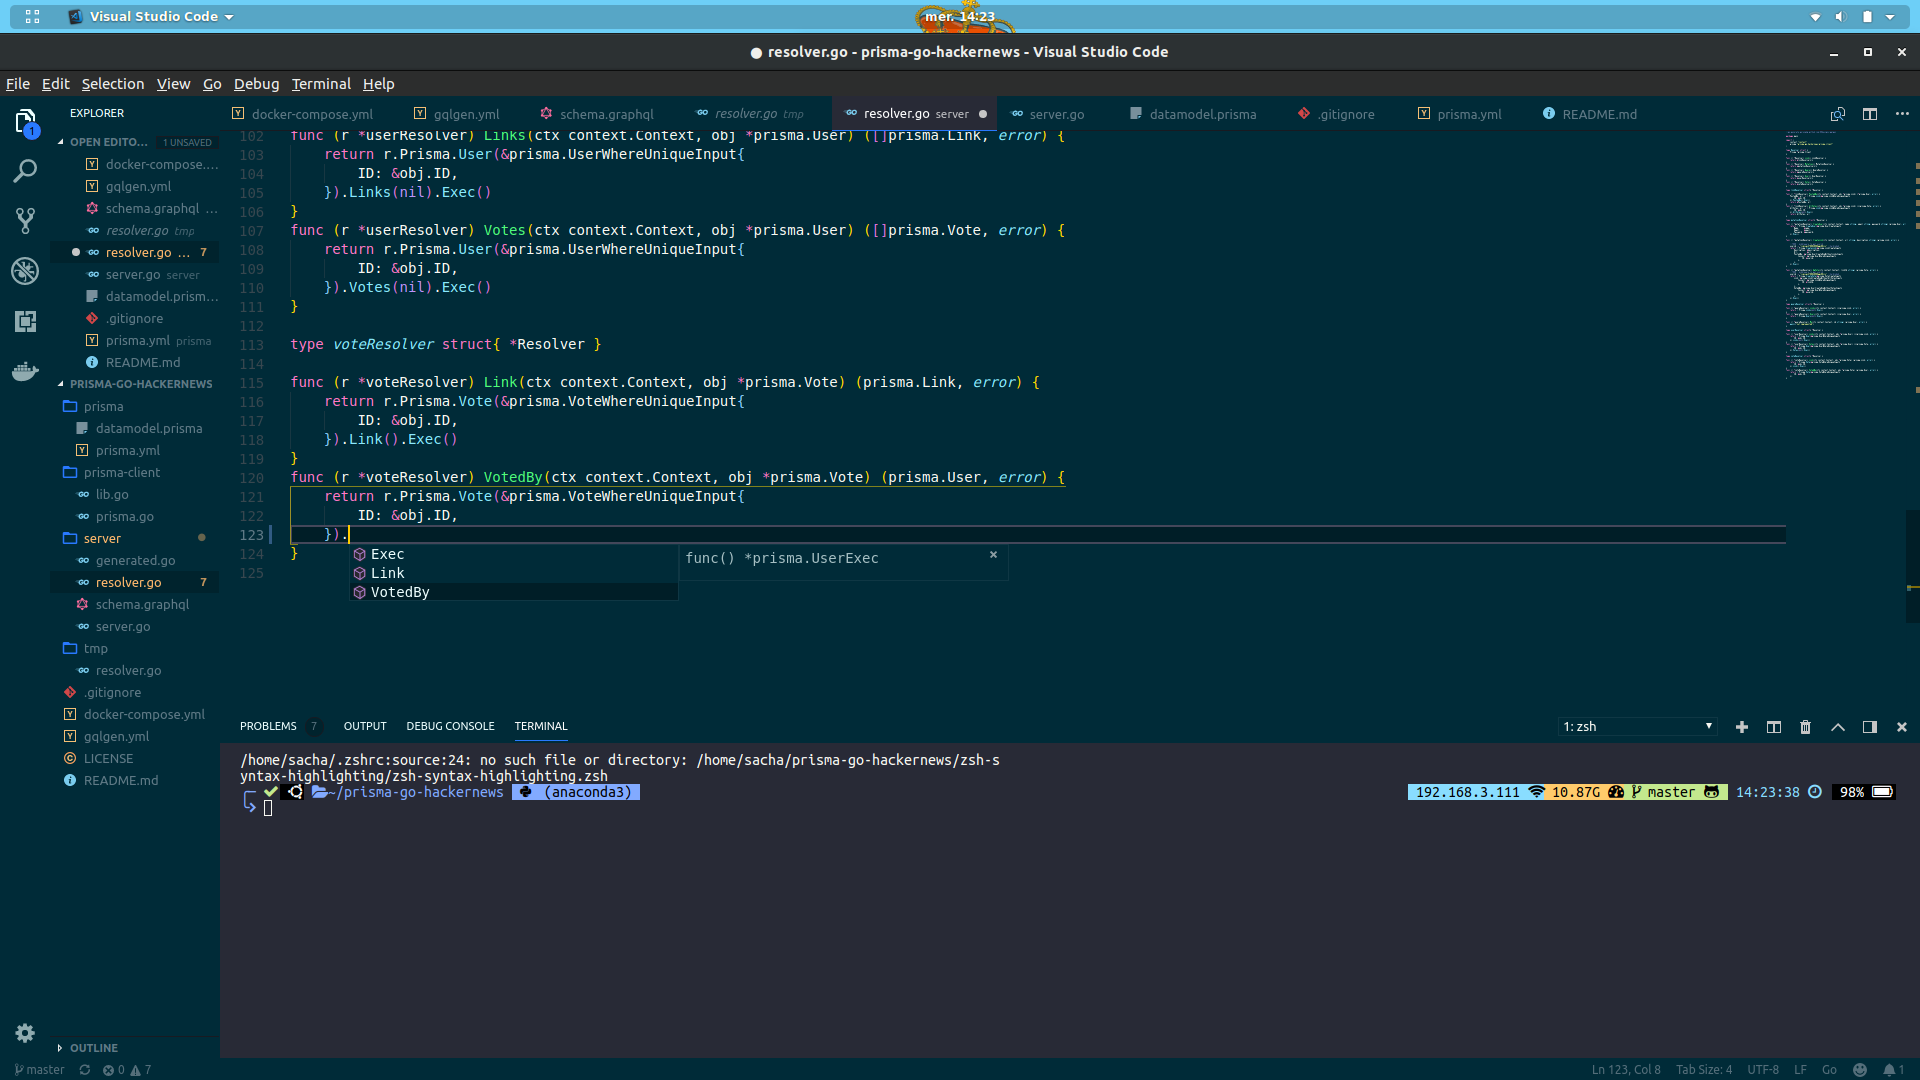Image resolution: width=1920 pixels, height=1080 pixels.
Task: Add a new terminal with plus icon
Action: (1742, 727)
